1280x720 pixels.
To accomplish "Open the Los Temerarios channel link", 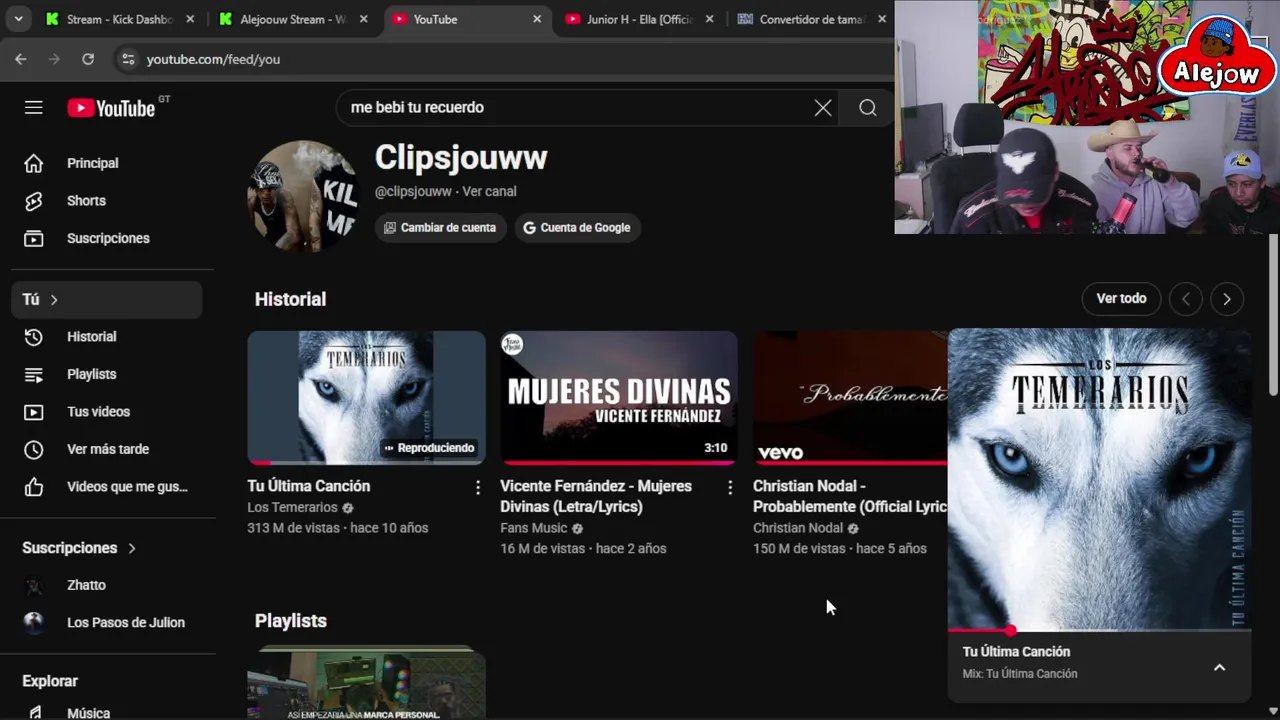I will (292, 508).
